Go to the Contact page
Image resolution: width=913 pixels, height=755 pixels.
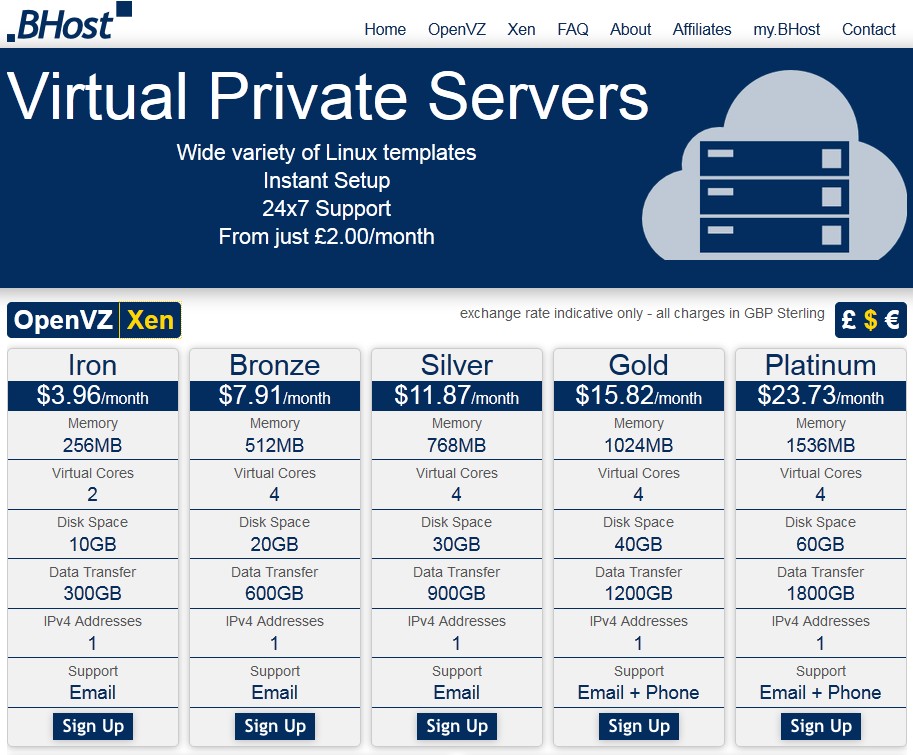pos(869,29)
